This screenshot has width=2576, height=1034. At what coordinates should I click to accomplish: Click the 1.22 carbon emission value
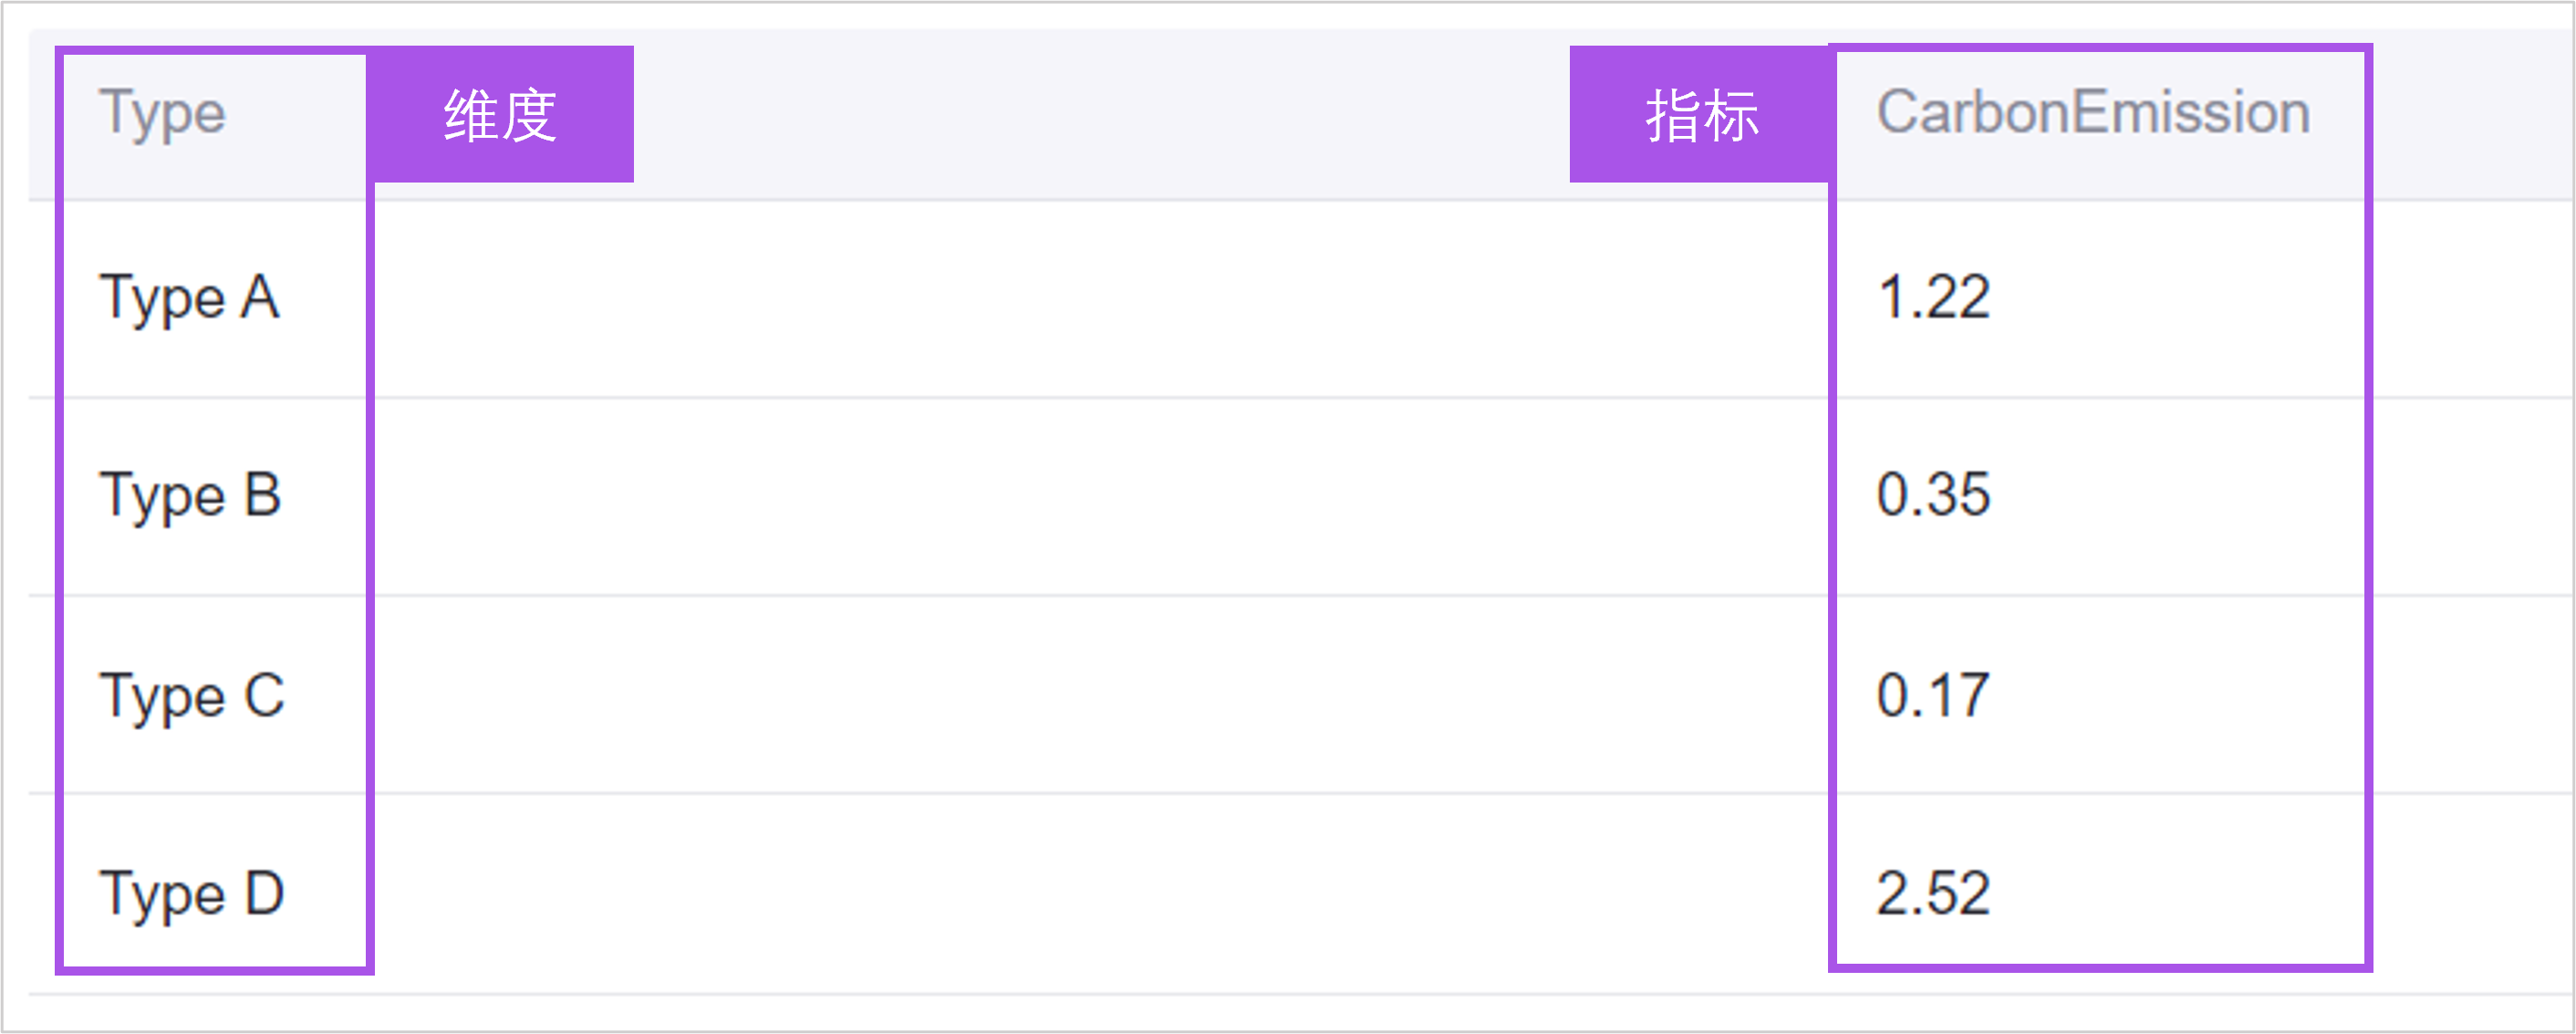[1933, 298]
